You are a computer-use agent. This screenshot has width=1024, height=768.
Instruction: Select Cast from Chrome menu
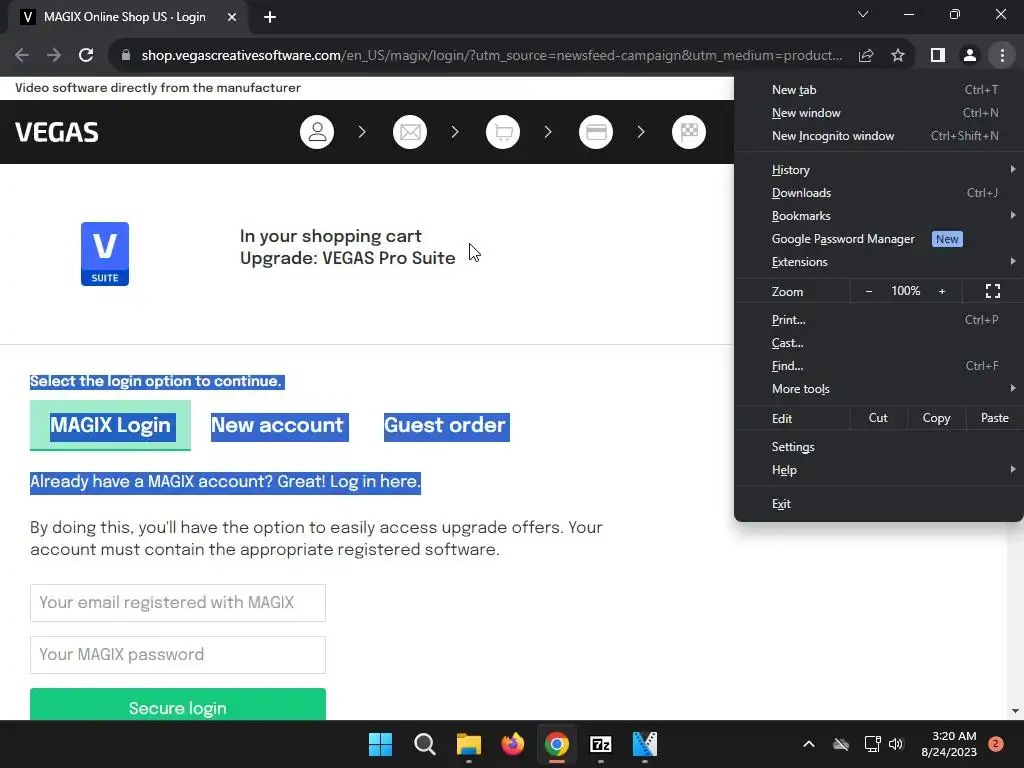(878, 343)
